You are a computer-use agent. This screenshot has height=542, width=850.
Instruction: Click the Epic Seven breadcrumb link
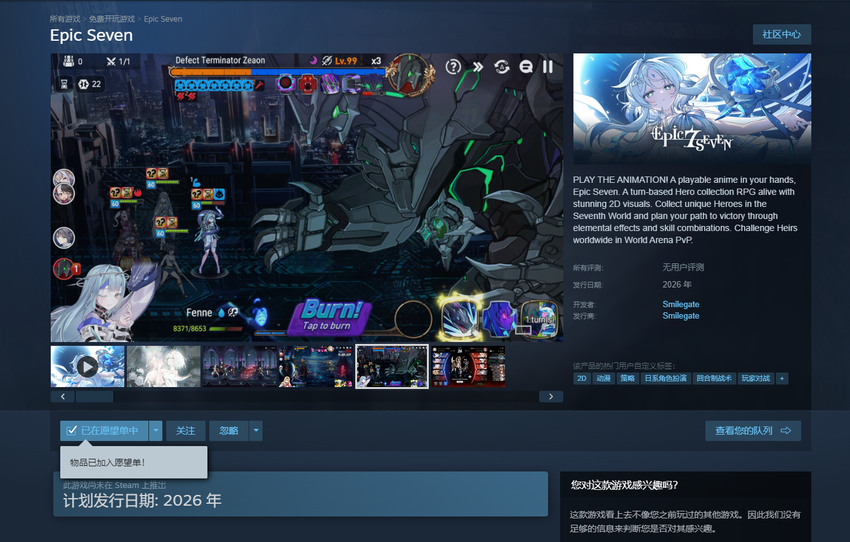[x=163, y=19]
